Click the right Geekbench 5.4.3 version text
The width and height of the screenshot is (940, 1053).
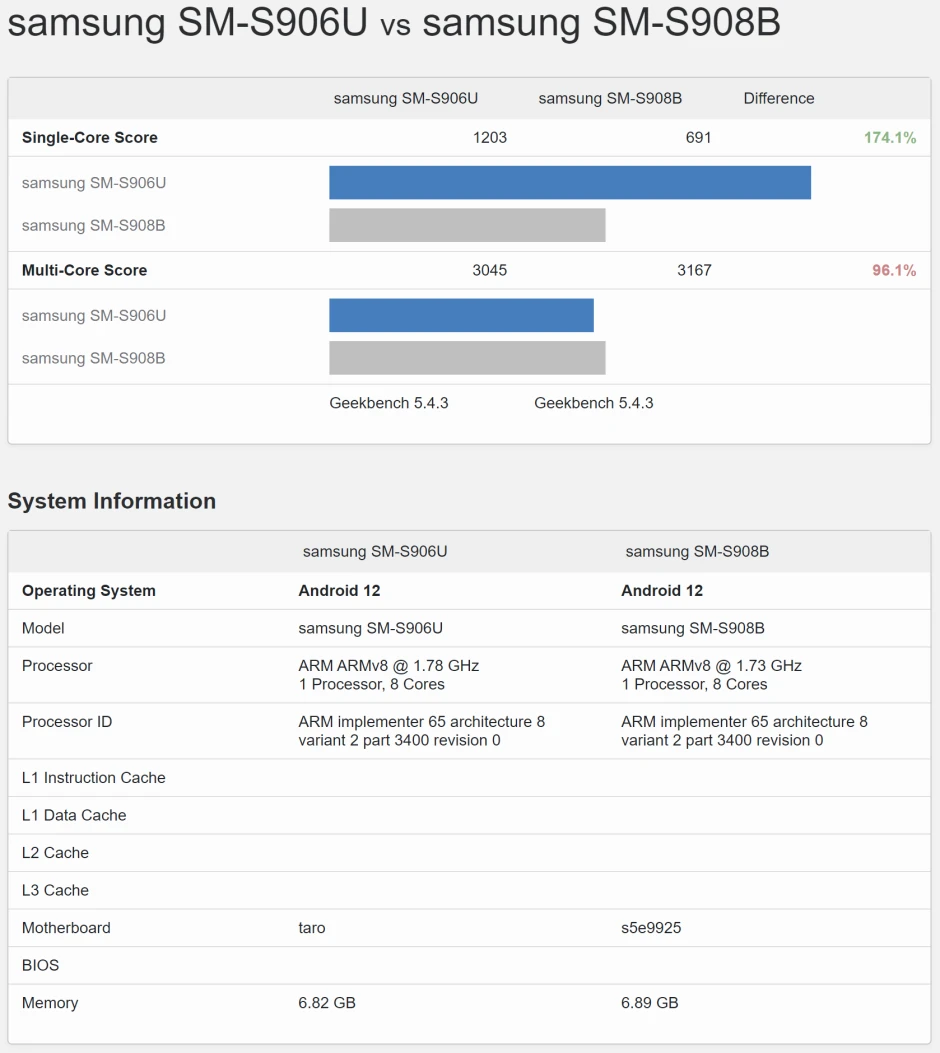tap(593, 403)
